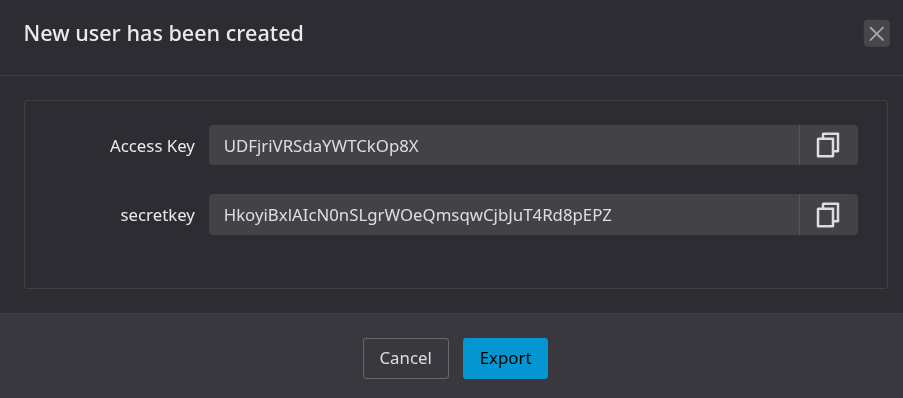903x398 pixels.
Task: Focus the secretkey text field
Action: coord(504,215)
